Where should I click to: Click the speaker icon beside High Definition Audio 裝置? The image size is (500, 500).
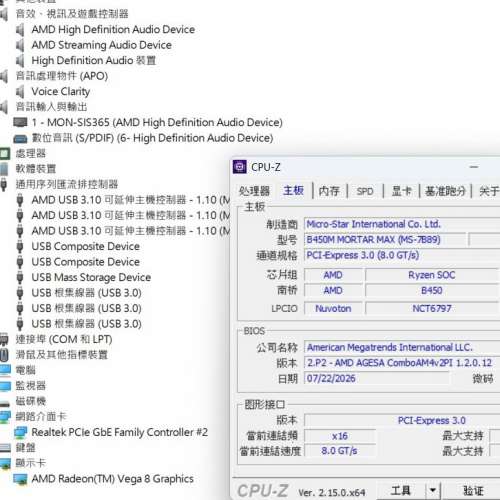pyautogui.click(x=20, y=61)
